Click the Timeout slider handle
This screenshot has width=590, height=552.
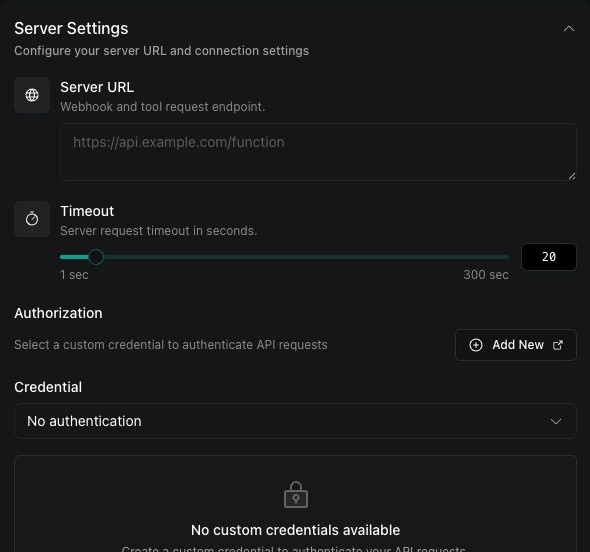point(96,257)
